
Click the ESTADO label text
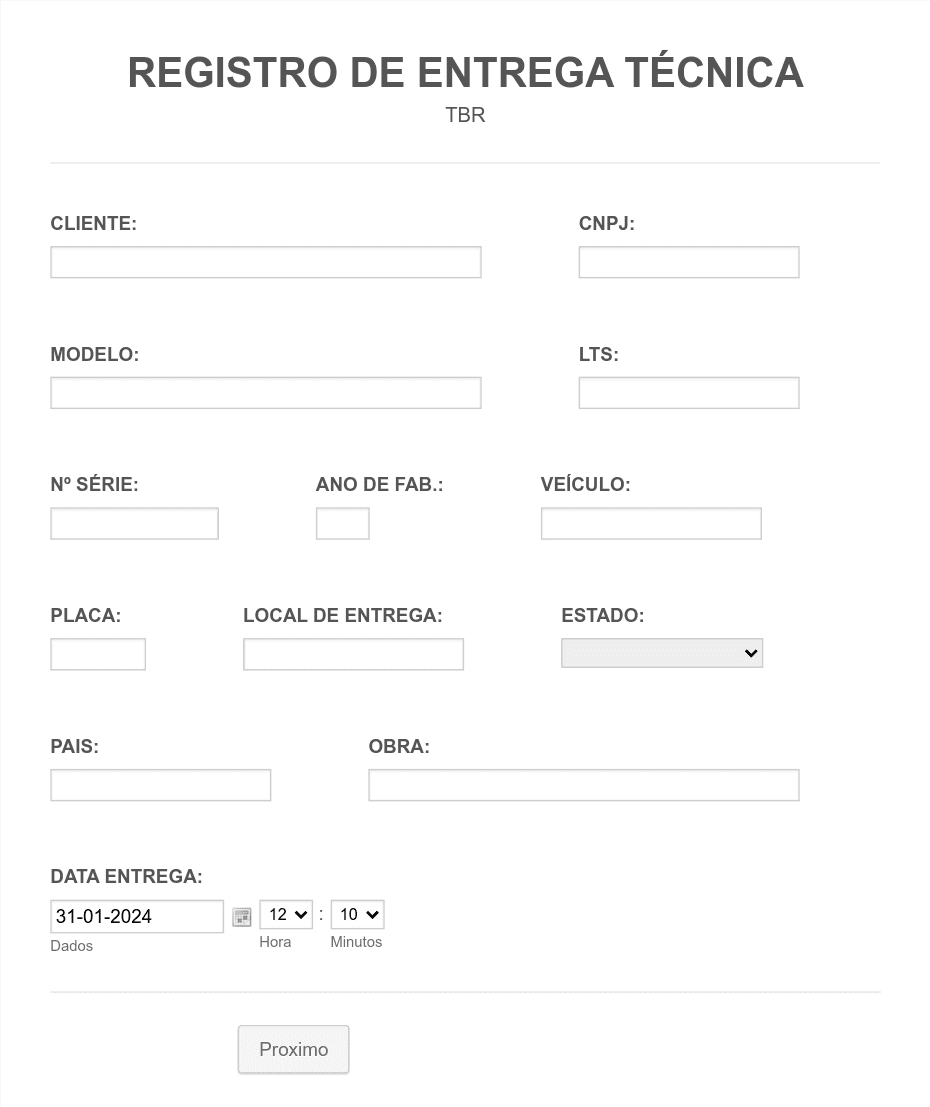click(602, 615)
